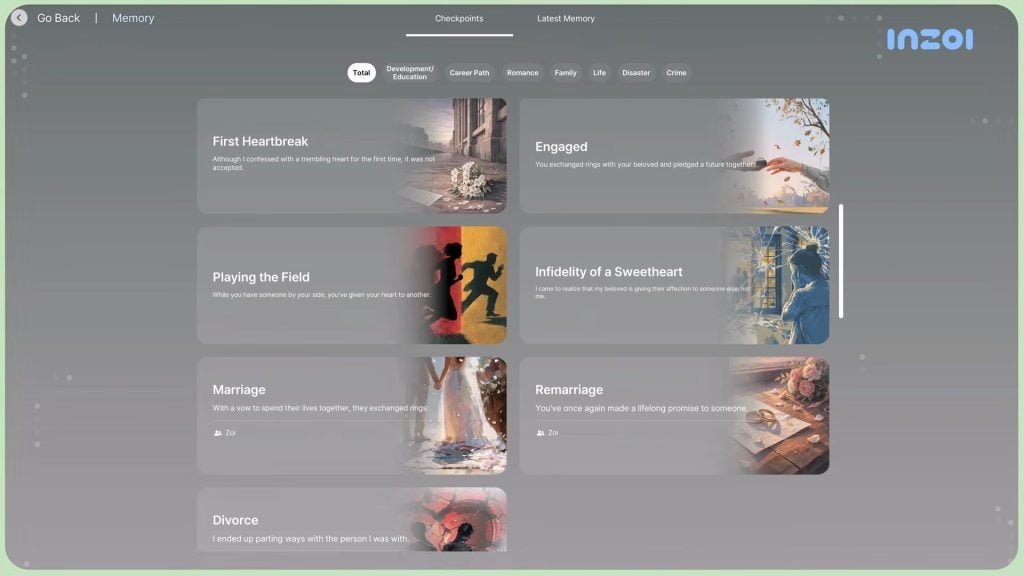Image resolution: width=1024 pixels, height=576 pixels.
Task: Show only Romance memories
Action: click(522, 73)
